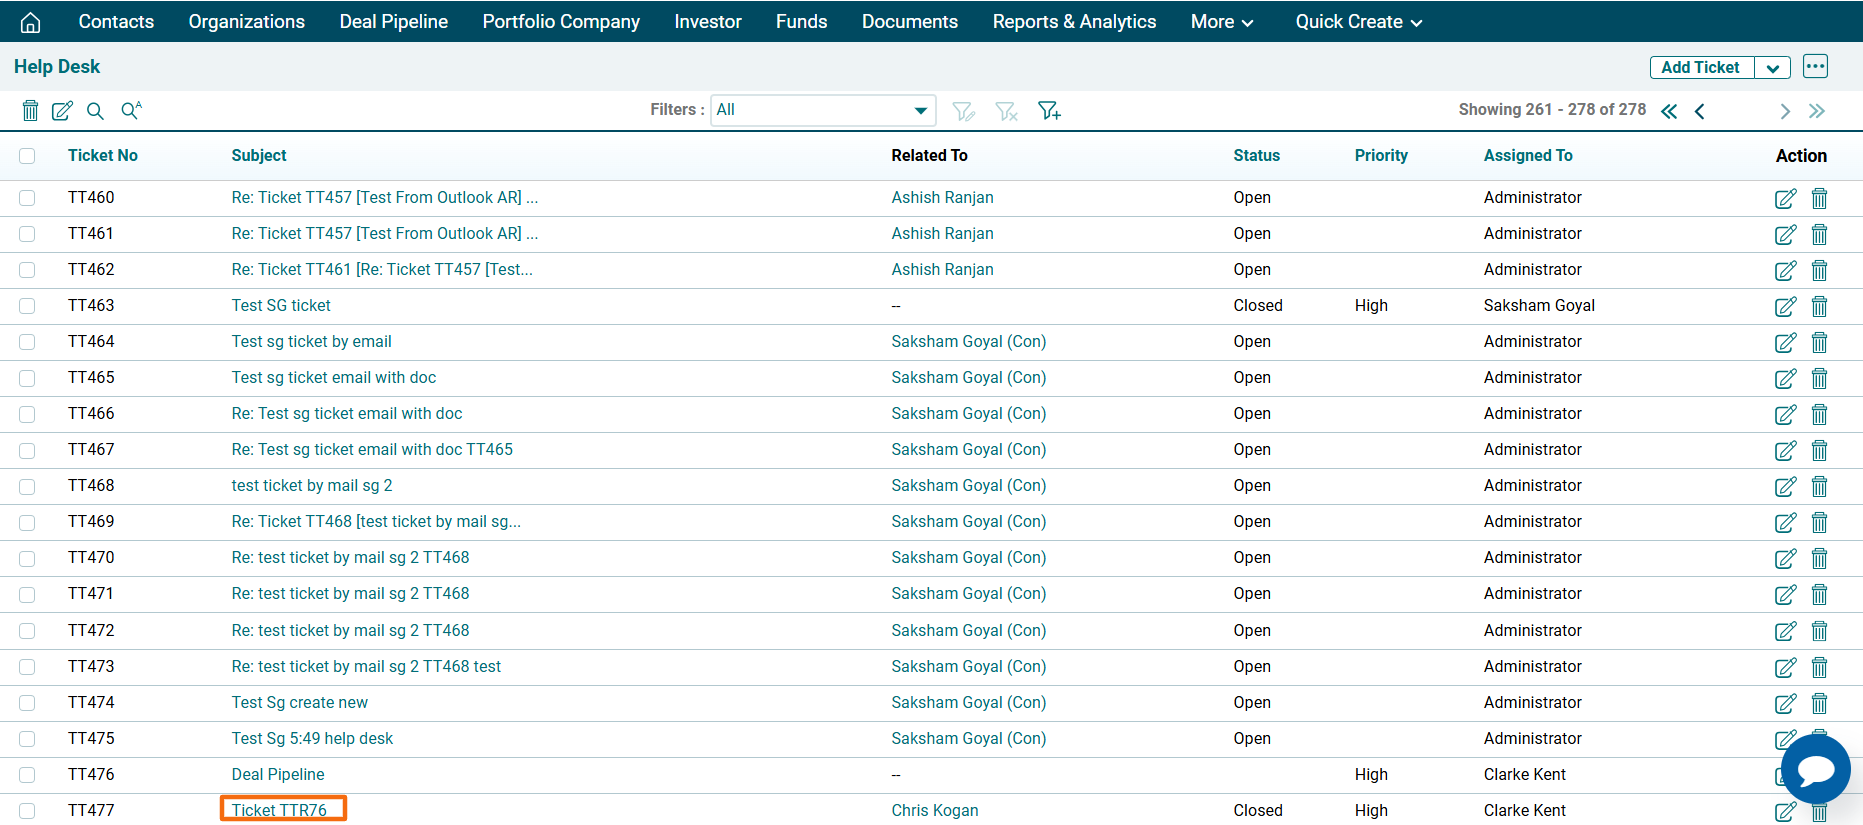Click the search magnifier icon in toolbar
This screenshot has width=1863, height=825.
[x=95, y=110]
